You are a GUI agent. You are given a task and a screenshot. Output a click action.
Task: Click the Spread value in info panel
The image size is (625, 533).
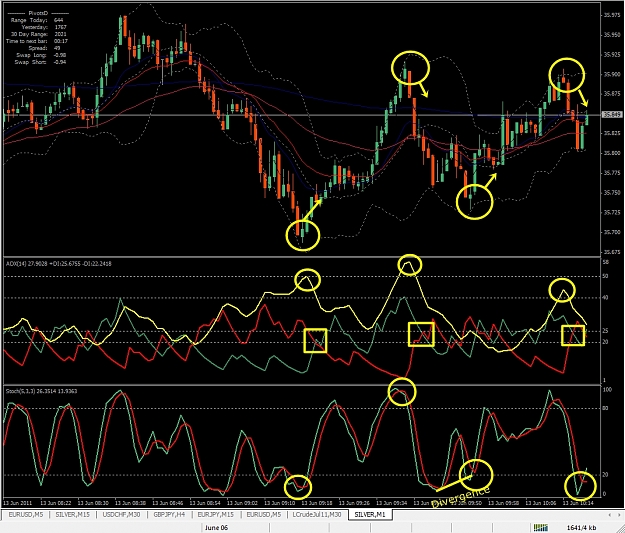pyautogui.click(x=57, y=48)
